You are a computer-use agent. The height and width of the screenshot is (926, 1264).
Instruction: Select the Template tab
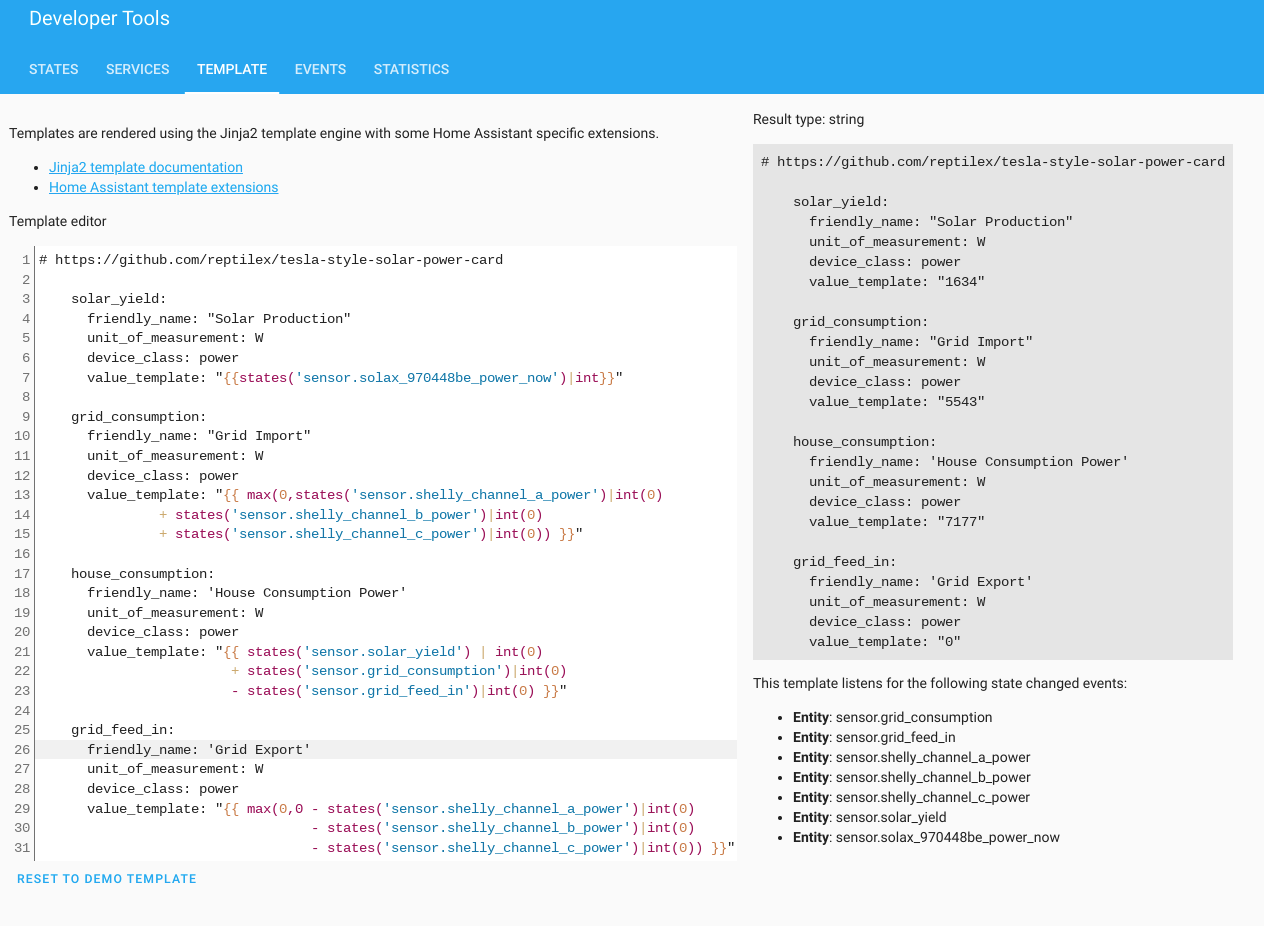click(232, 69)
